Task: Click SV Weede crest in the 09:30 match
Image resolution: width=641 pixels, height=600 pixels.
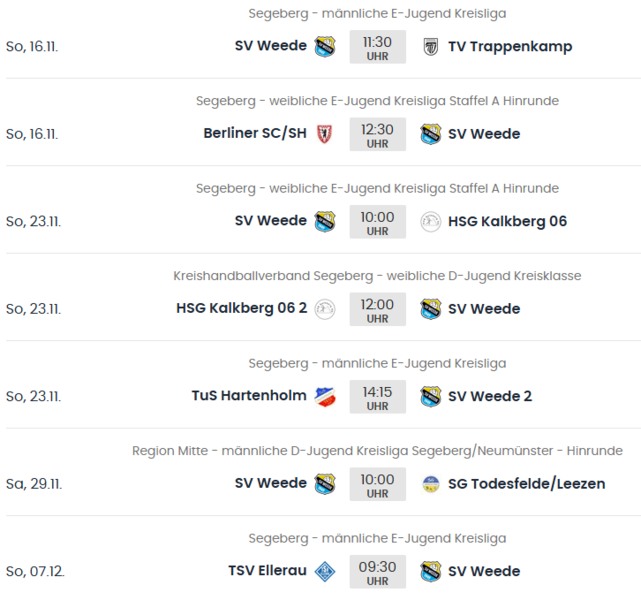Action: 431,571
